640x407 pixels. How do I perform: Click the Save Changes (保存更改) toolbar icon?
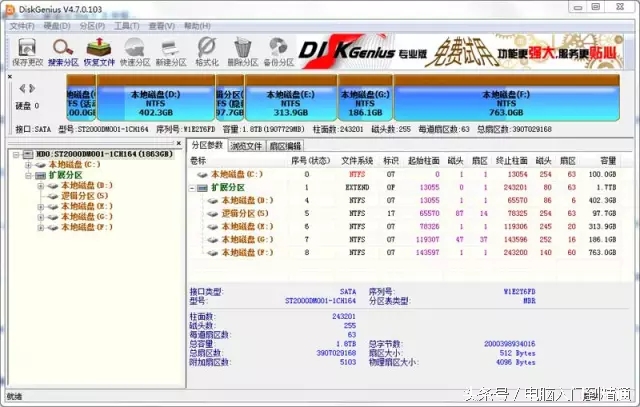pyautogui.click(x=27, y=52)
